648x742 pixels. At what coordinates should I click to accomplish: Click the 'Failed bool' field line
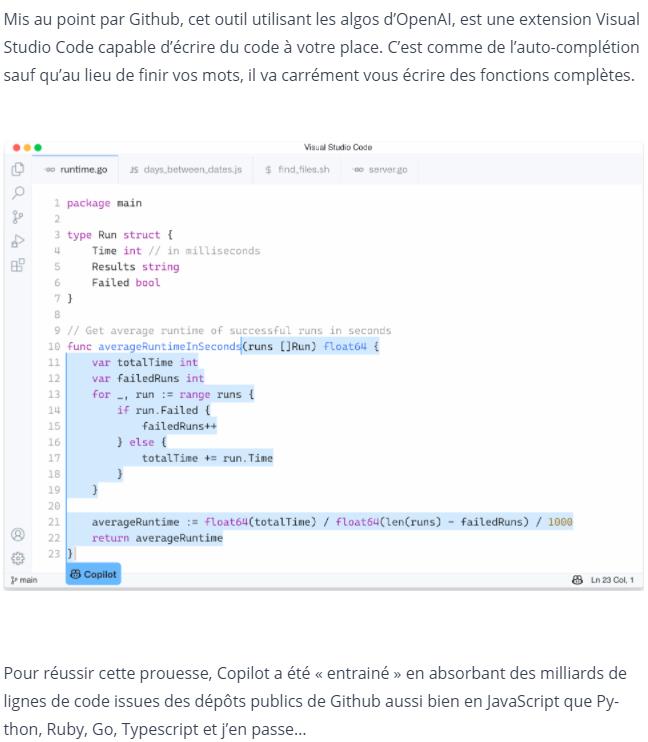click(x=126, y=283)
